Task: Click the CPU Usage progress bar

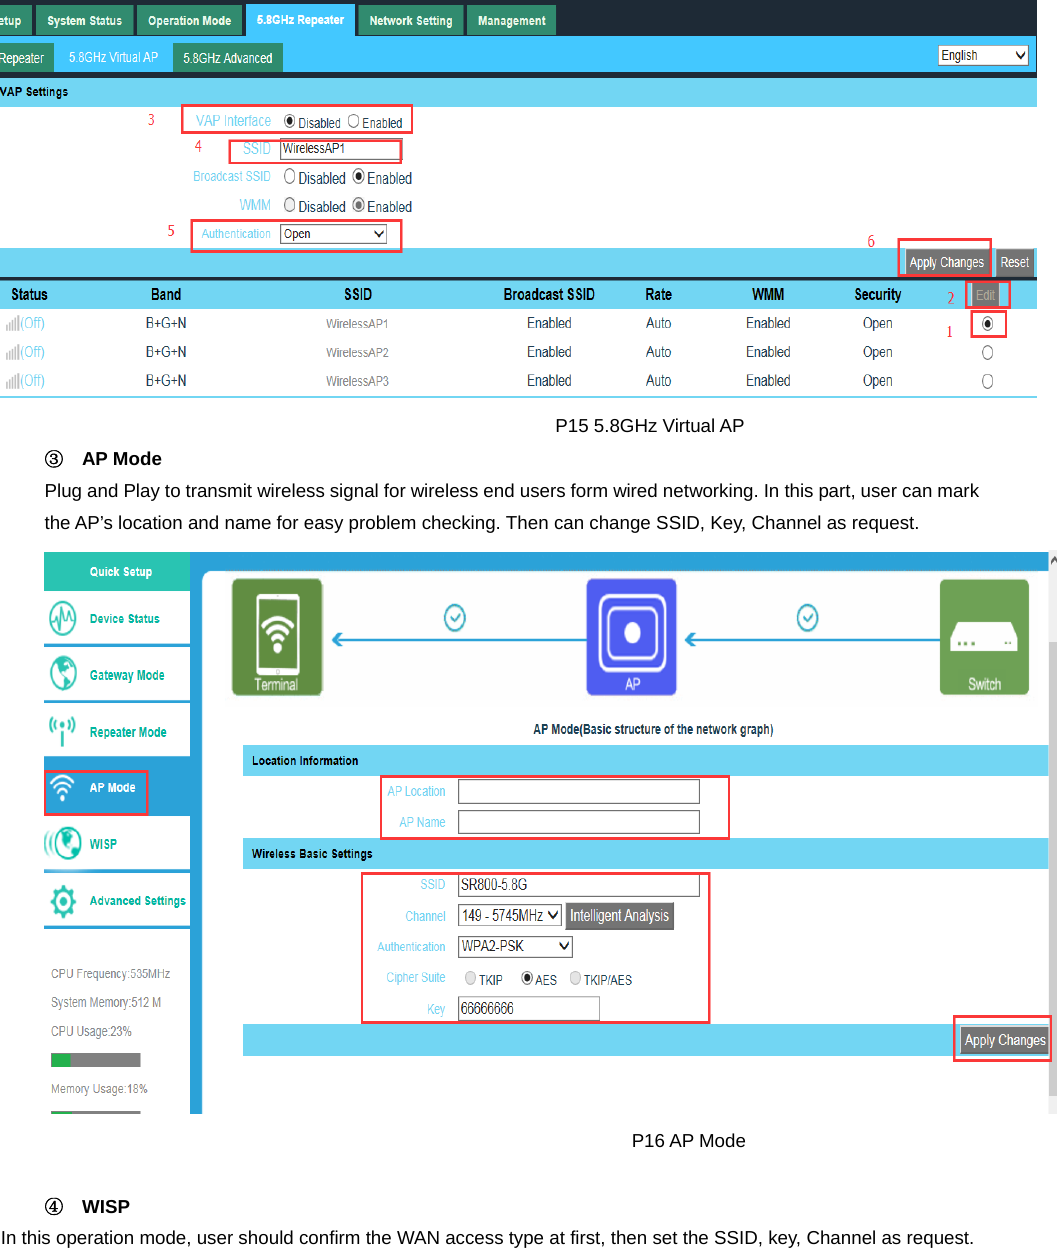Action: (x=95, y=1059)
